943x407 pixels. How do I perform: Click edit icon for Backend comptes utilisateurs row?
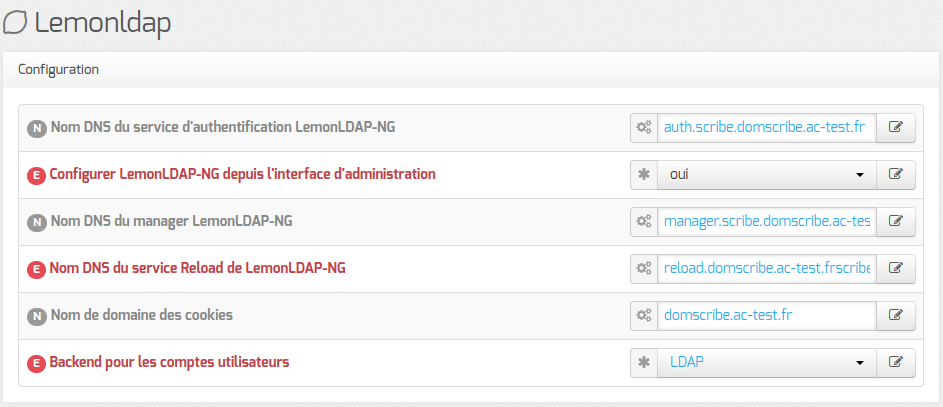click(x=896, y=362)
